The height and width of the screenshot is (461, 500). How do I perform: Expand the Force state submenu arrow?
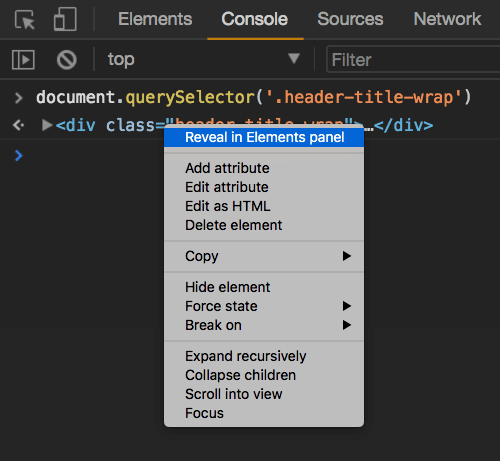(x=347, y=306)
